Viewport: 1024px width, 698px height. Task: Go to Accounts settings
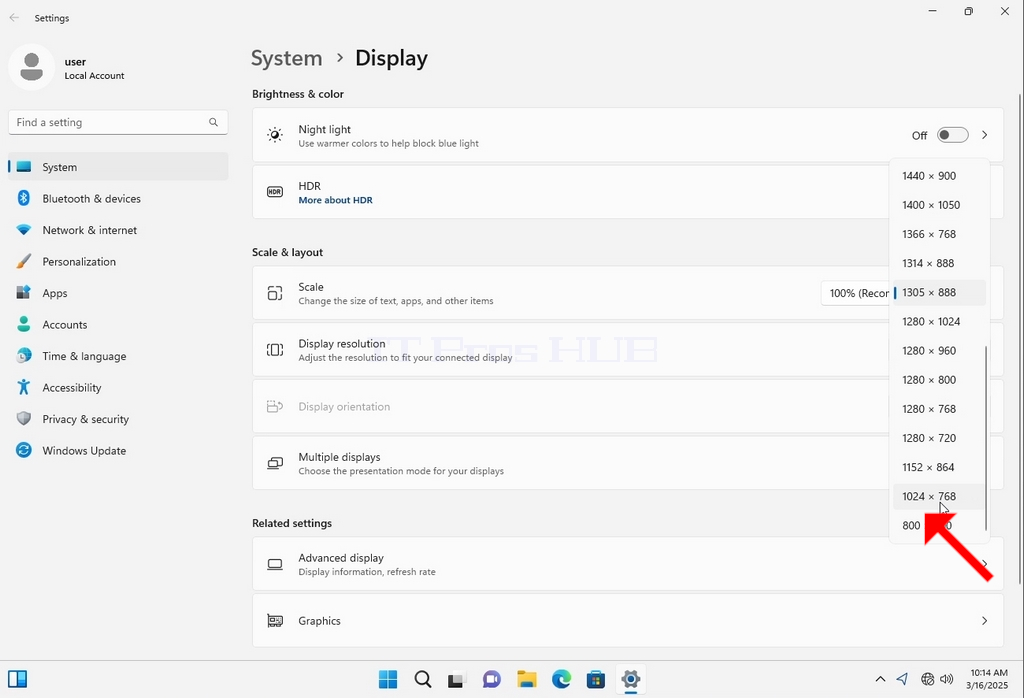click(118, 325)
